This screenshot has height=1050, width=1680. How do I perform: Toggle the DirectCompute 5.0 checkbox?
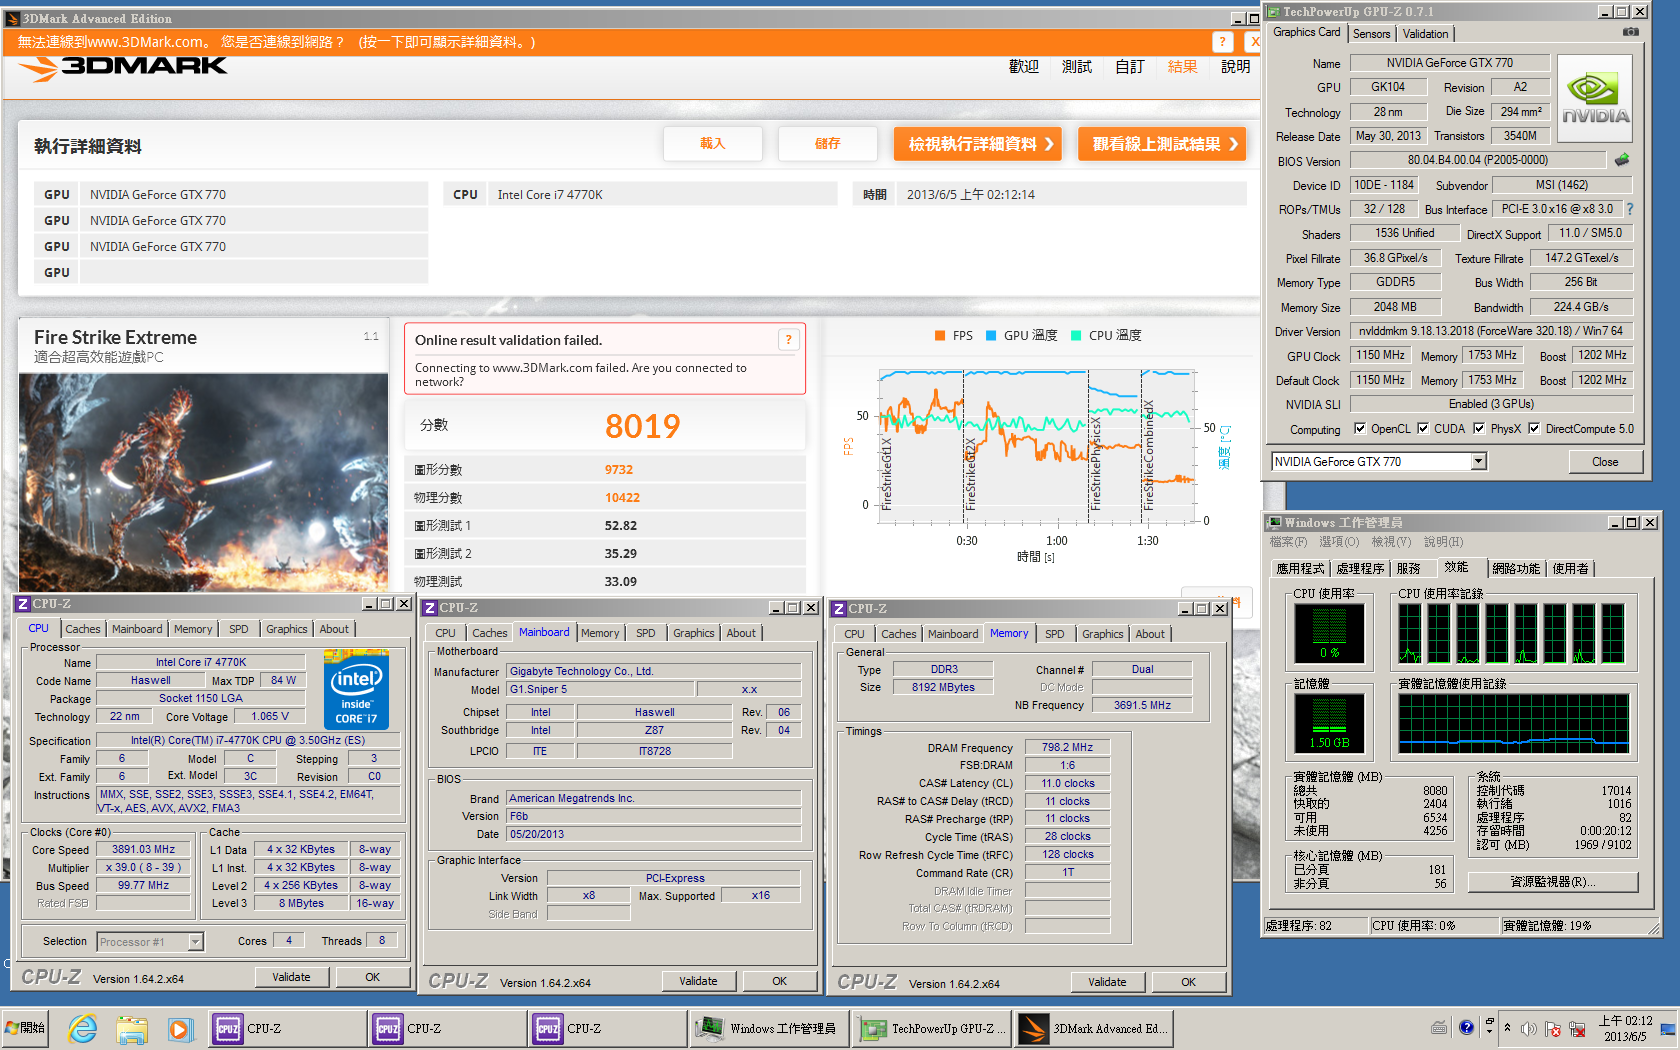(1534, 428)
